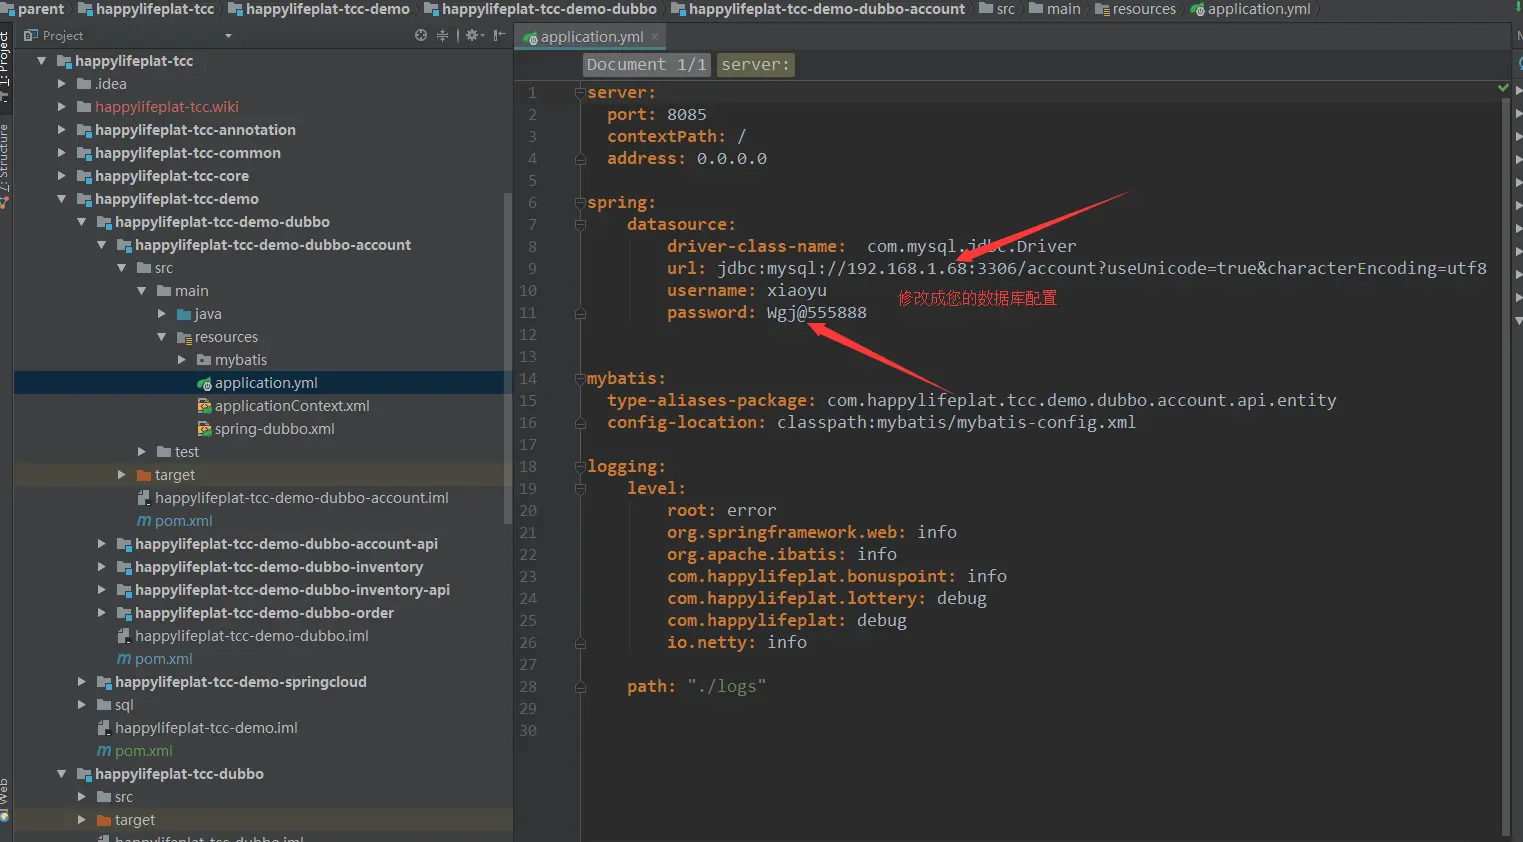
Task: Close the application.yml editor tab
Action: 655,37
